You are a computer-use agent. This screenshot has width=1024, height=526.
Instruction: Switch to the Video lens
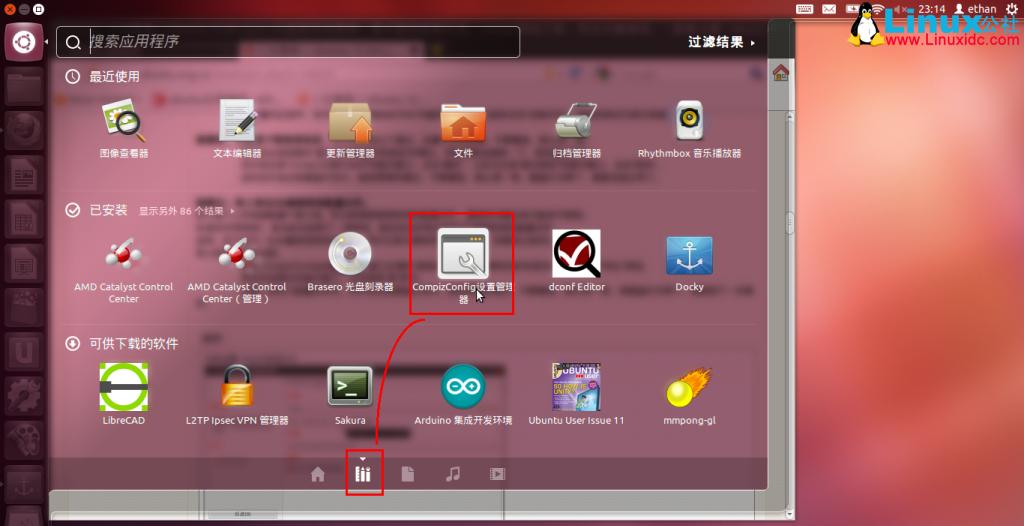coord(498,474)
